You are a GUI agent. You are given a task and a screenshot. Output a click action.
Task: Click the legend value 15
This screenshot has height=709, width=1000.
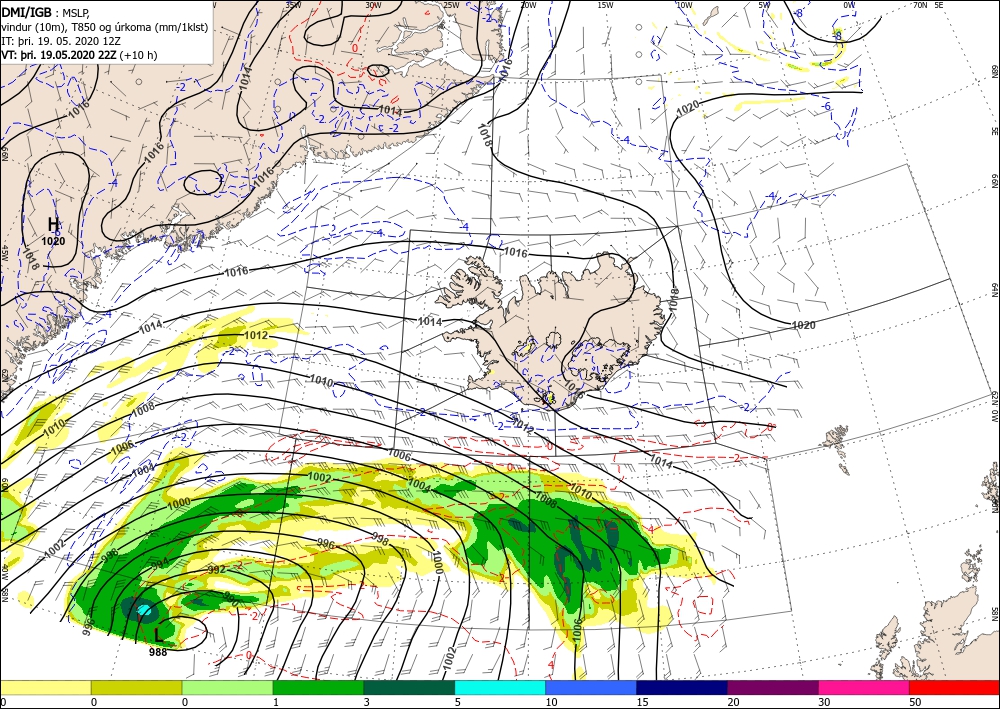click(642, 702)
